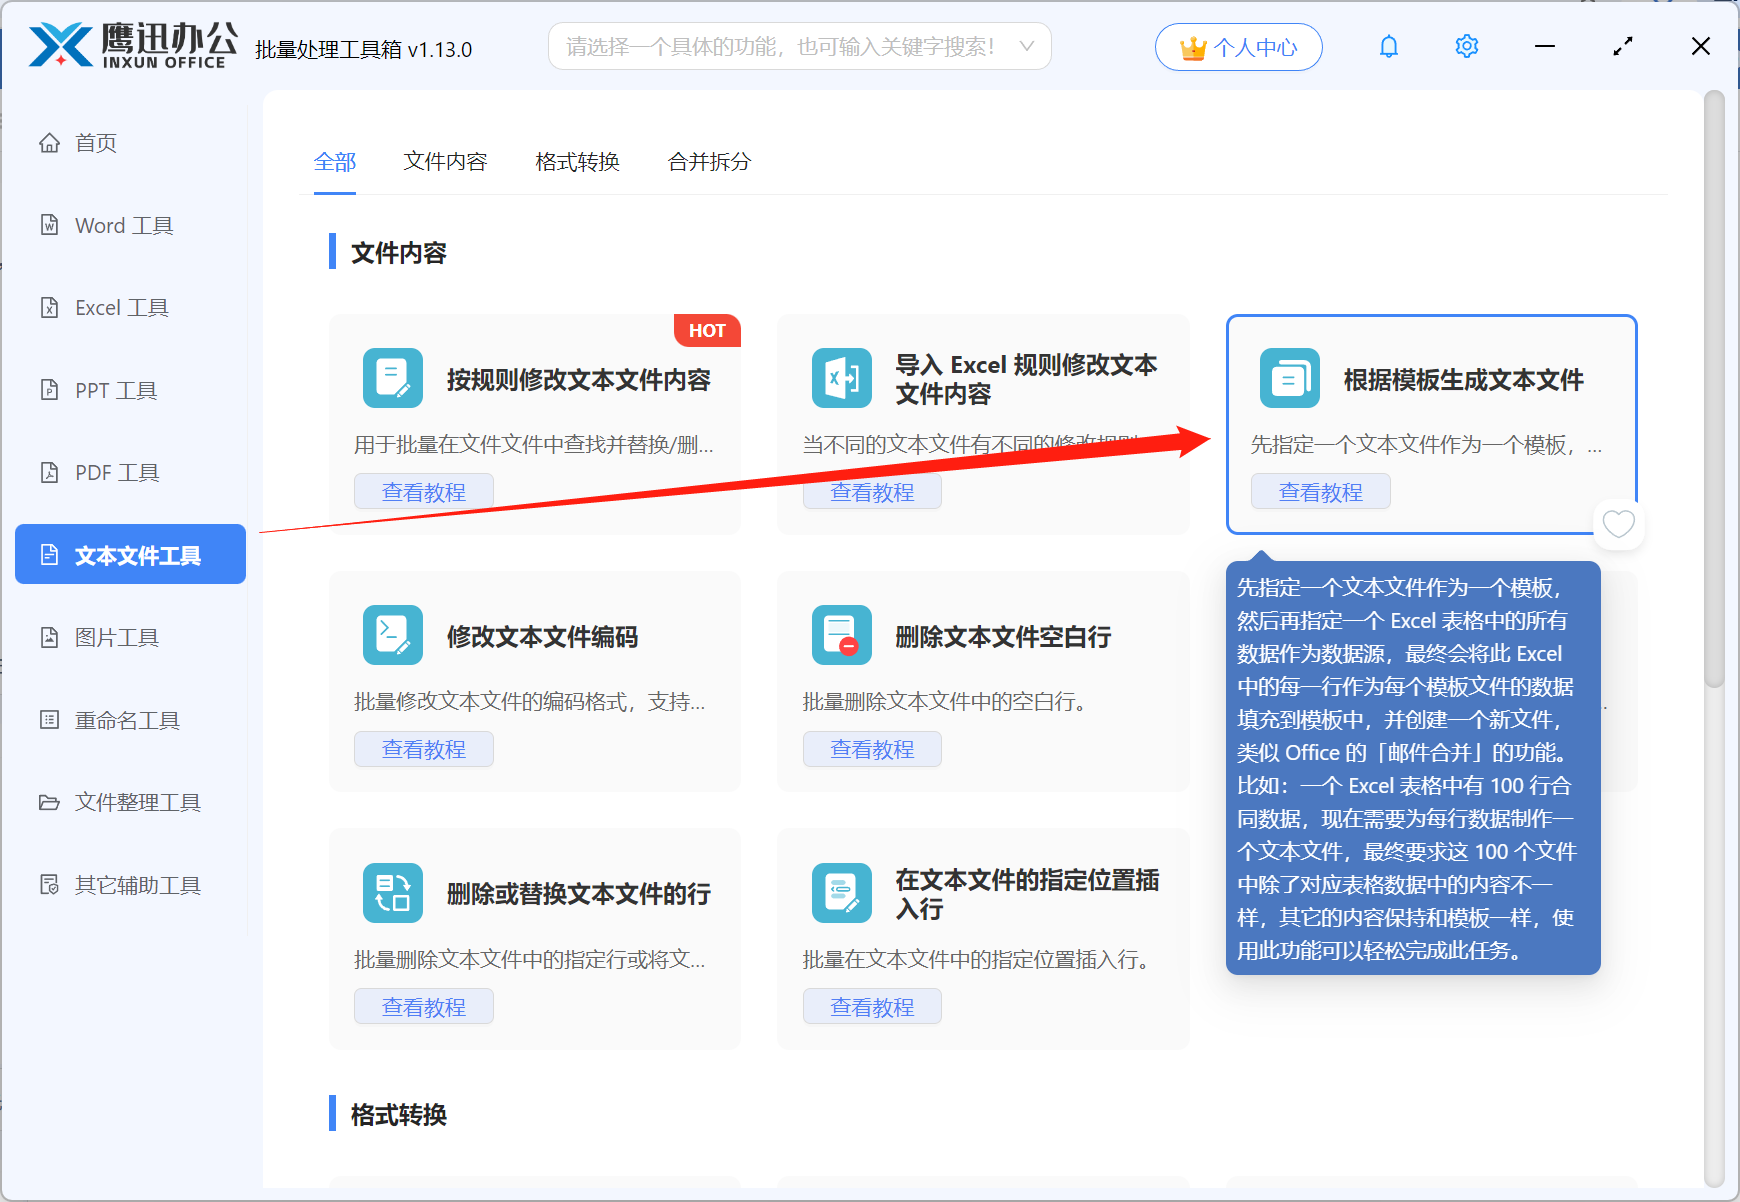Open the 导入Excel规则修改文本文件内容 tool icon
This screenshot has width=1740, height=1202.
coord(841,377)
